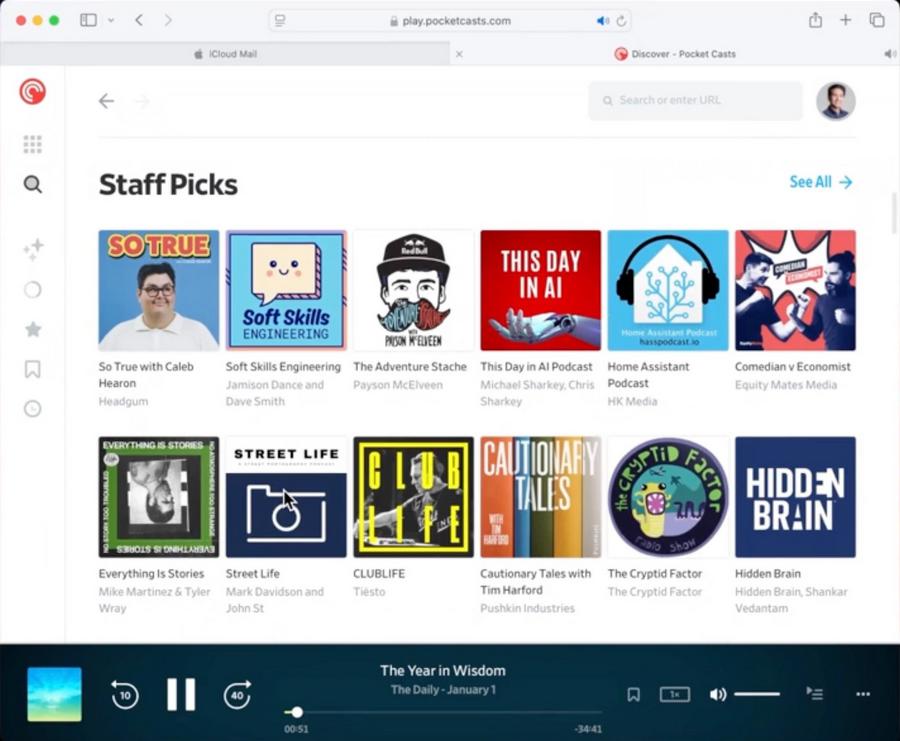The width and height of the screenshot is (900, 741).
Task: Go forward with Safari forward button
Action: (168, 21)
